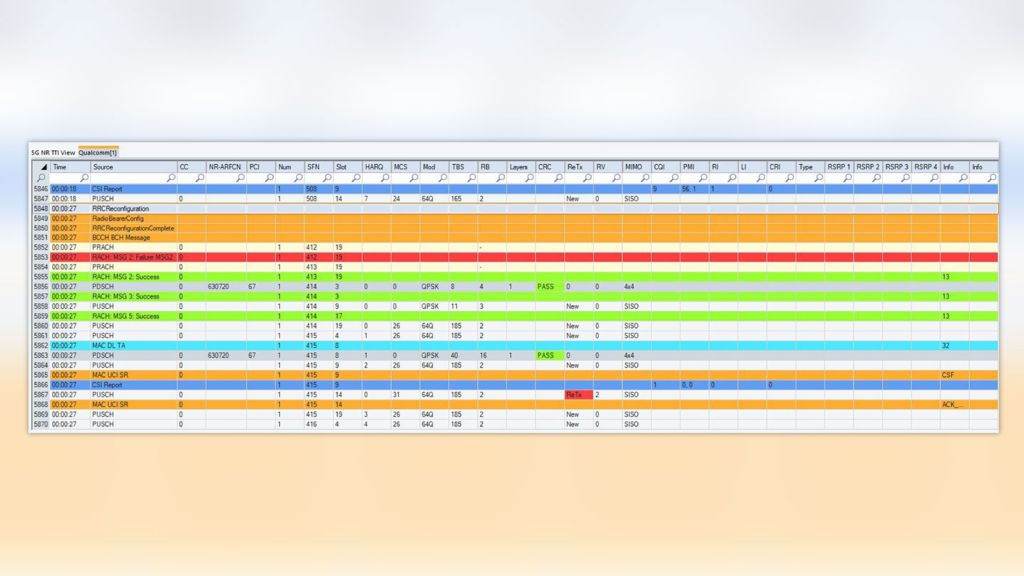Open the Time column filter magnifier
Screen dimensions: 1024x576
click(83, 176)
